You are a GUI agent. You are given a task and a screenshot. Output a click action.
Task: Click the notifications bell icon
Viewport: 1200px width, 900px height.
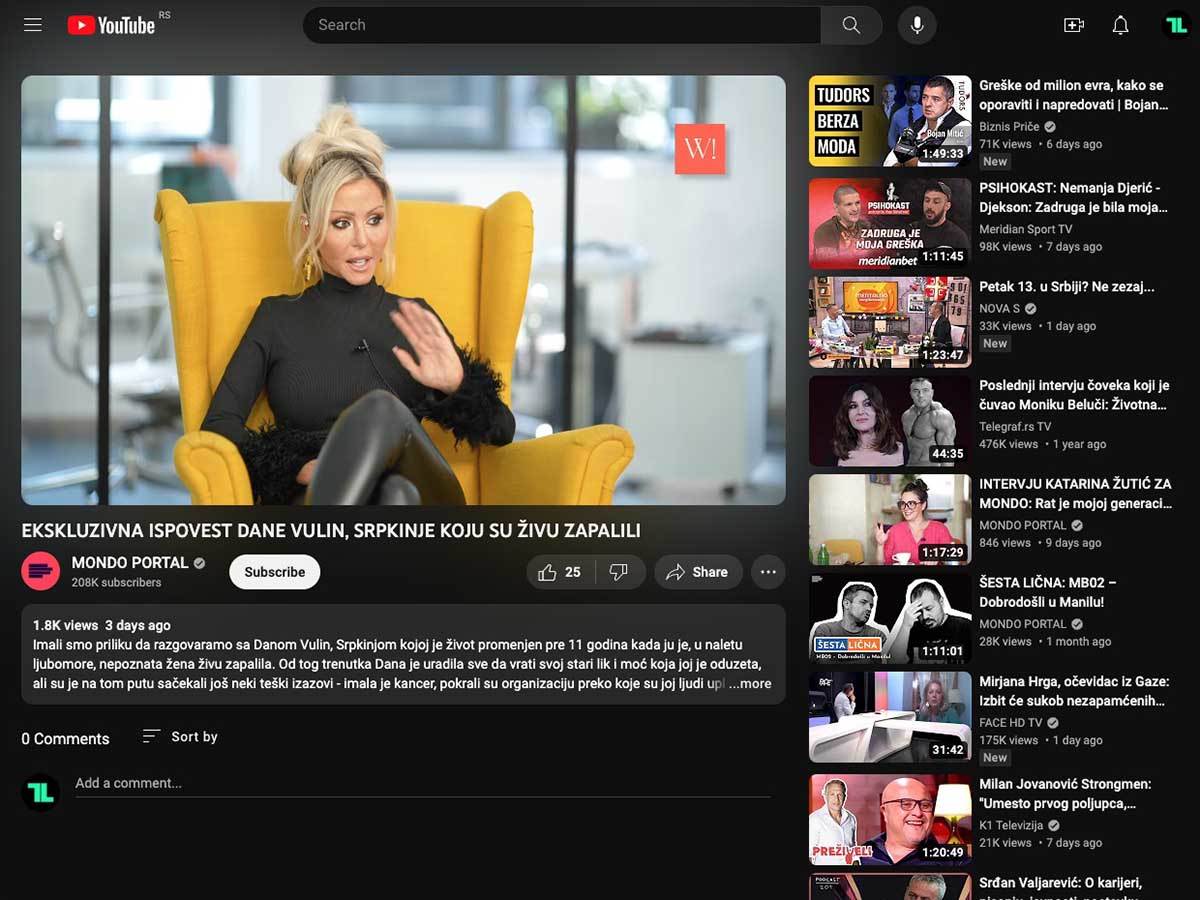point(1121,25)
